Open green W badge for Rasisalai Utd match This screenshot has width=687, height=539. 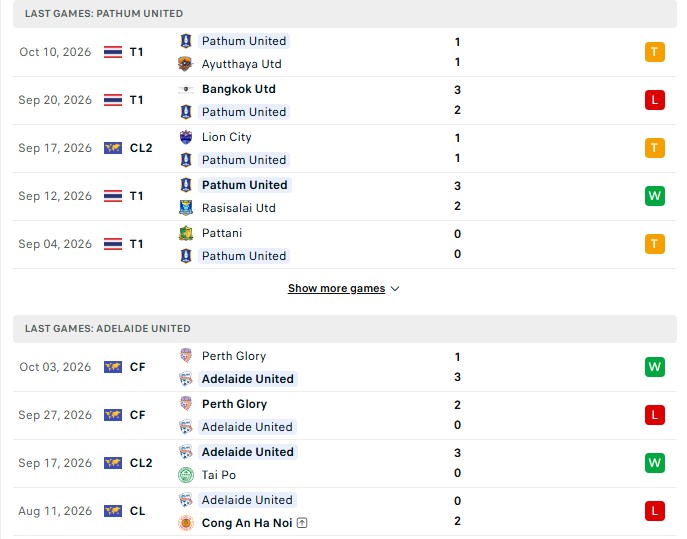[x=655, y=196]
